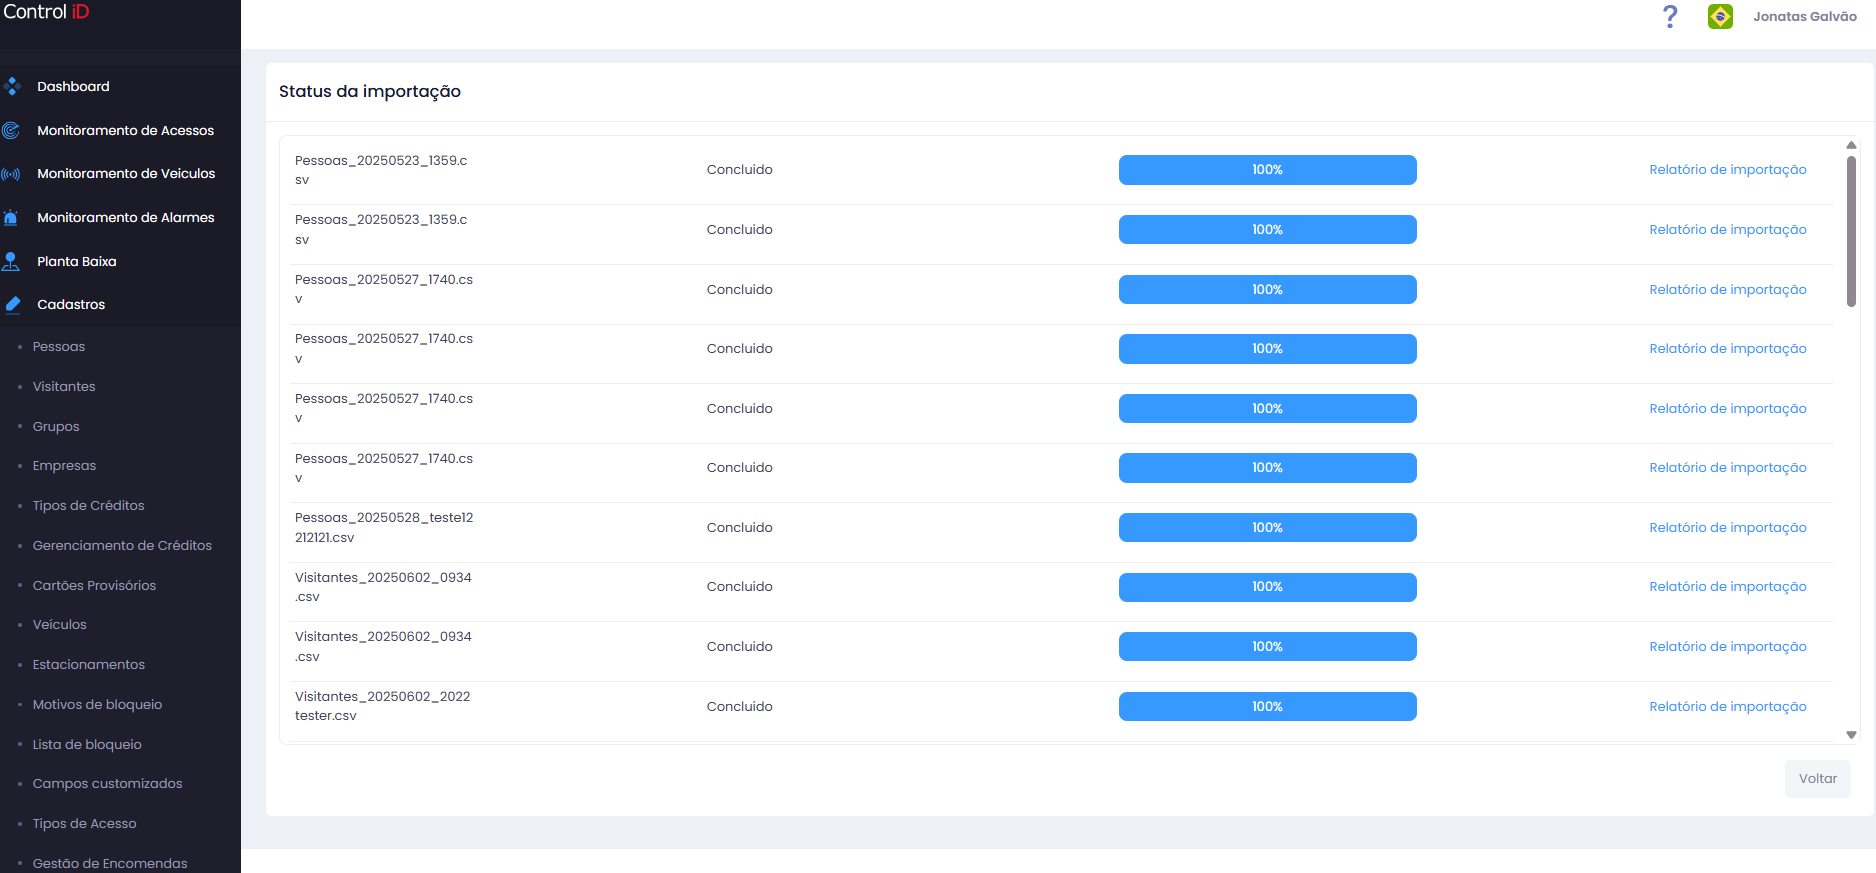
Task: Open Cartões Provisórios submenu
Action: coord(94,586)
